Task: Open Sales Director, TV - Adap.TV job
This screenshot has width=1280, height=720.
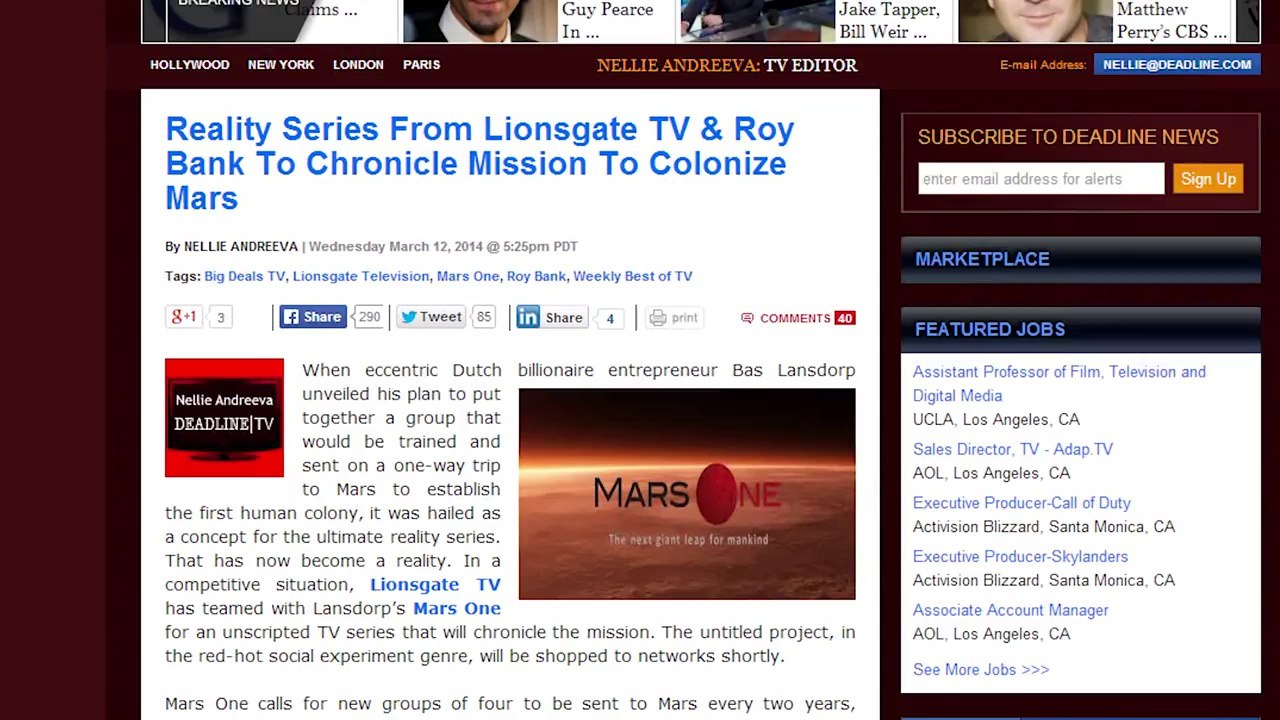Action: click(x=1012, y=450)
